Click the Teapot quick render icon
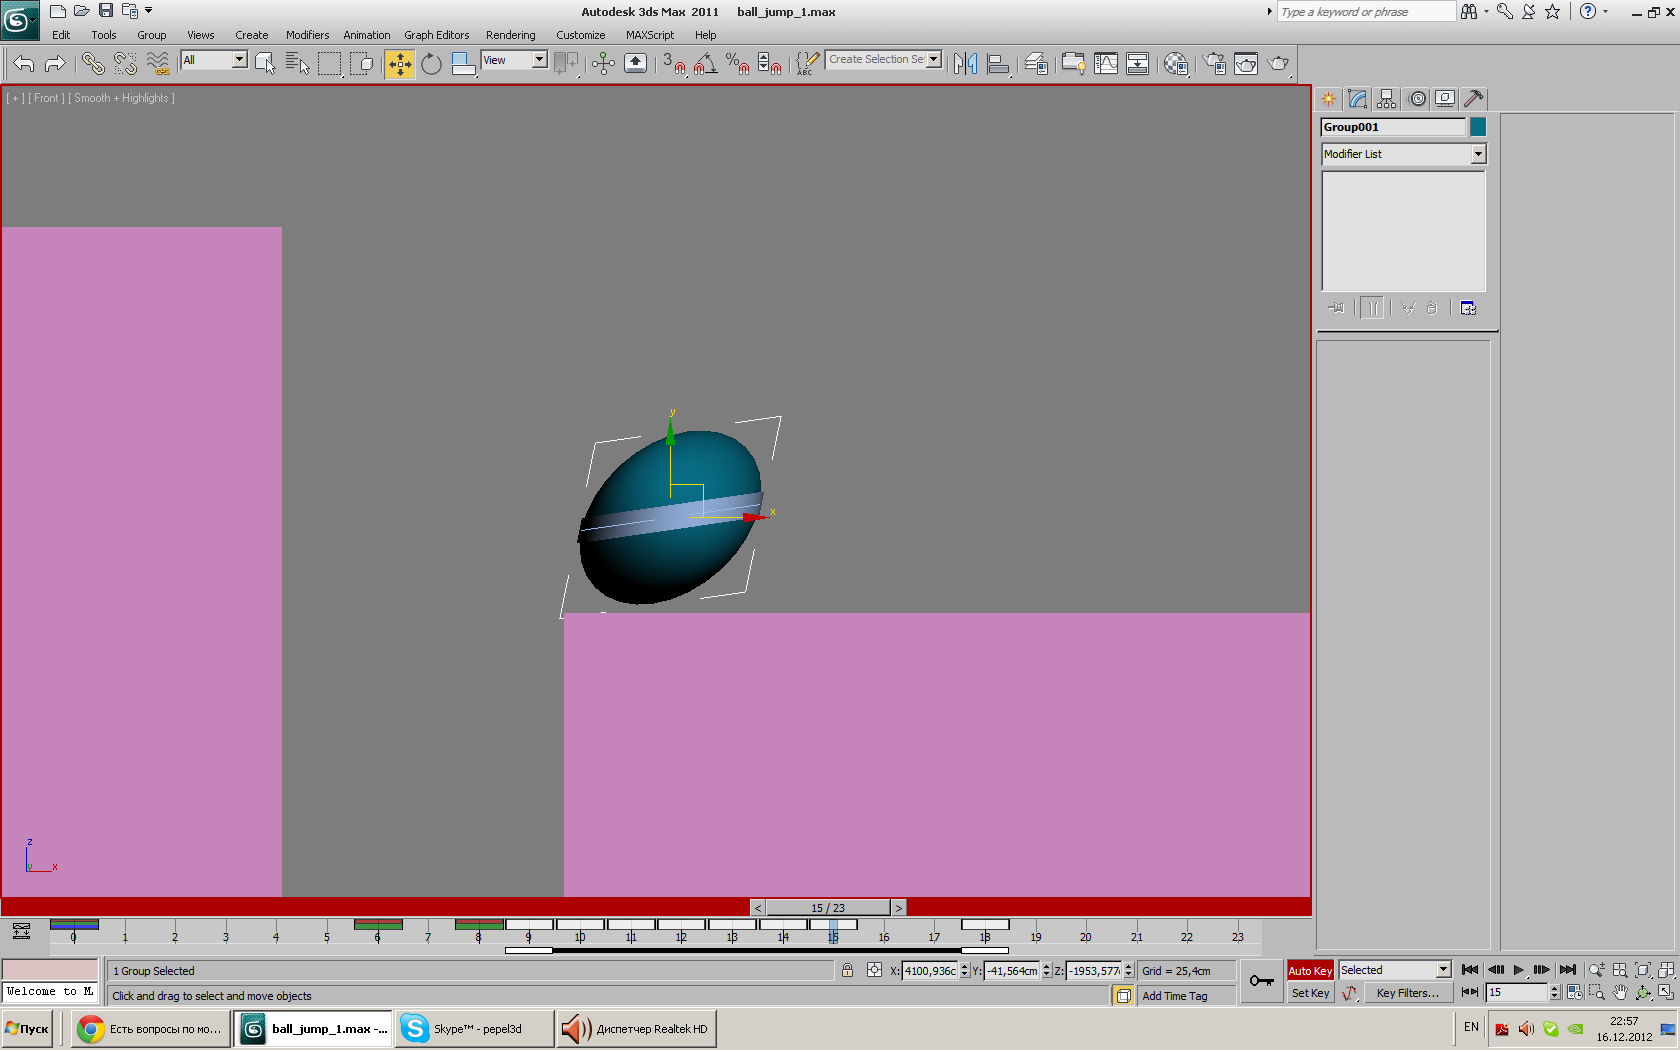 1278,64
